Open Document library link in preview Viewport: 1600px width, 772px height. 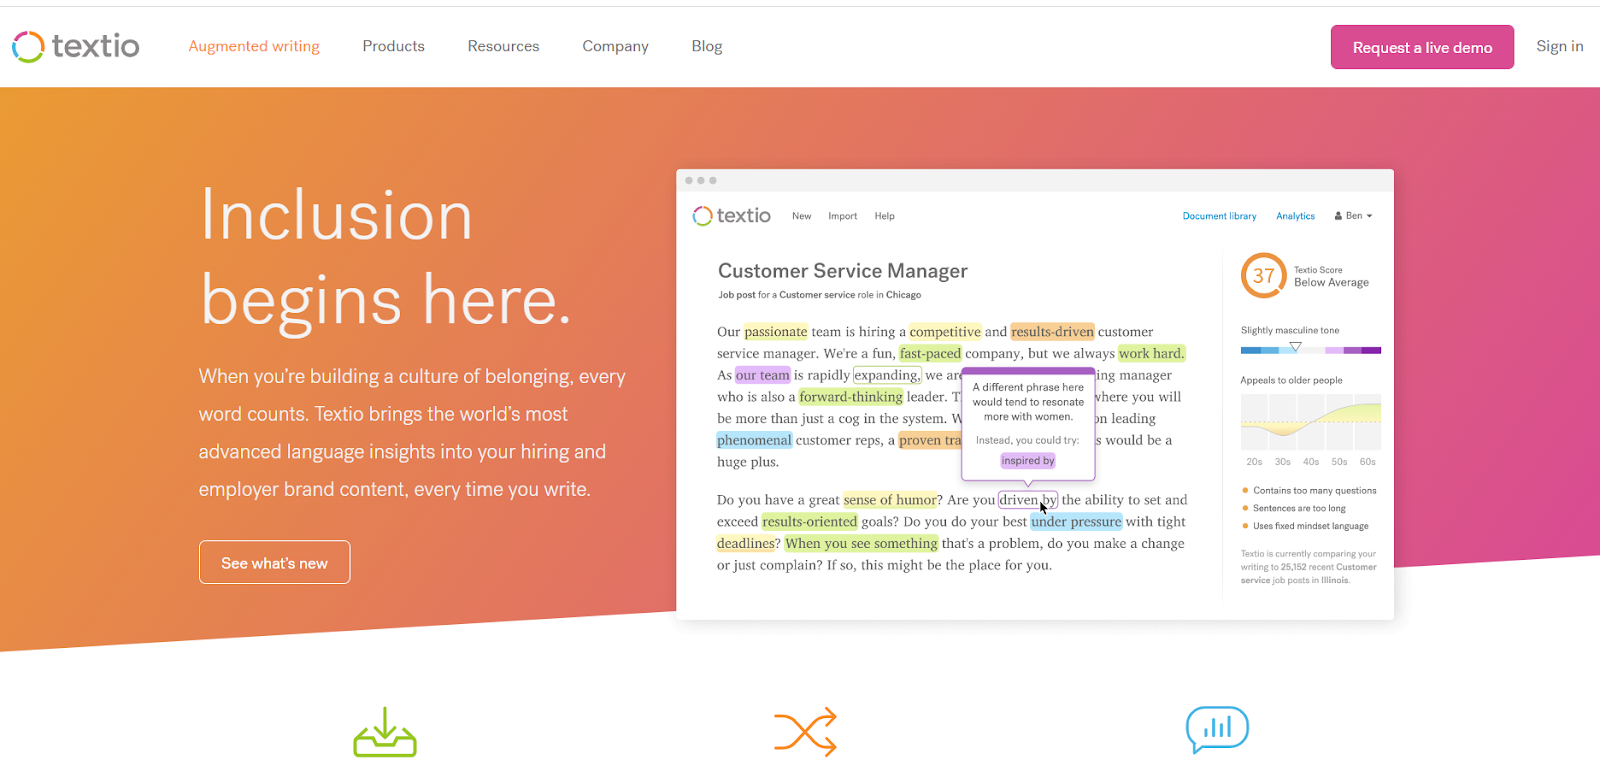[1219, 216]
